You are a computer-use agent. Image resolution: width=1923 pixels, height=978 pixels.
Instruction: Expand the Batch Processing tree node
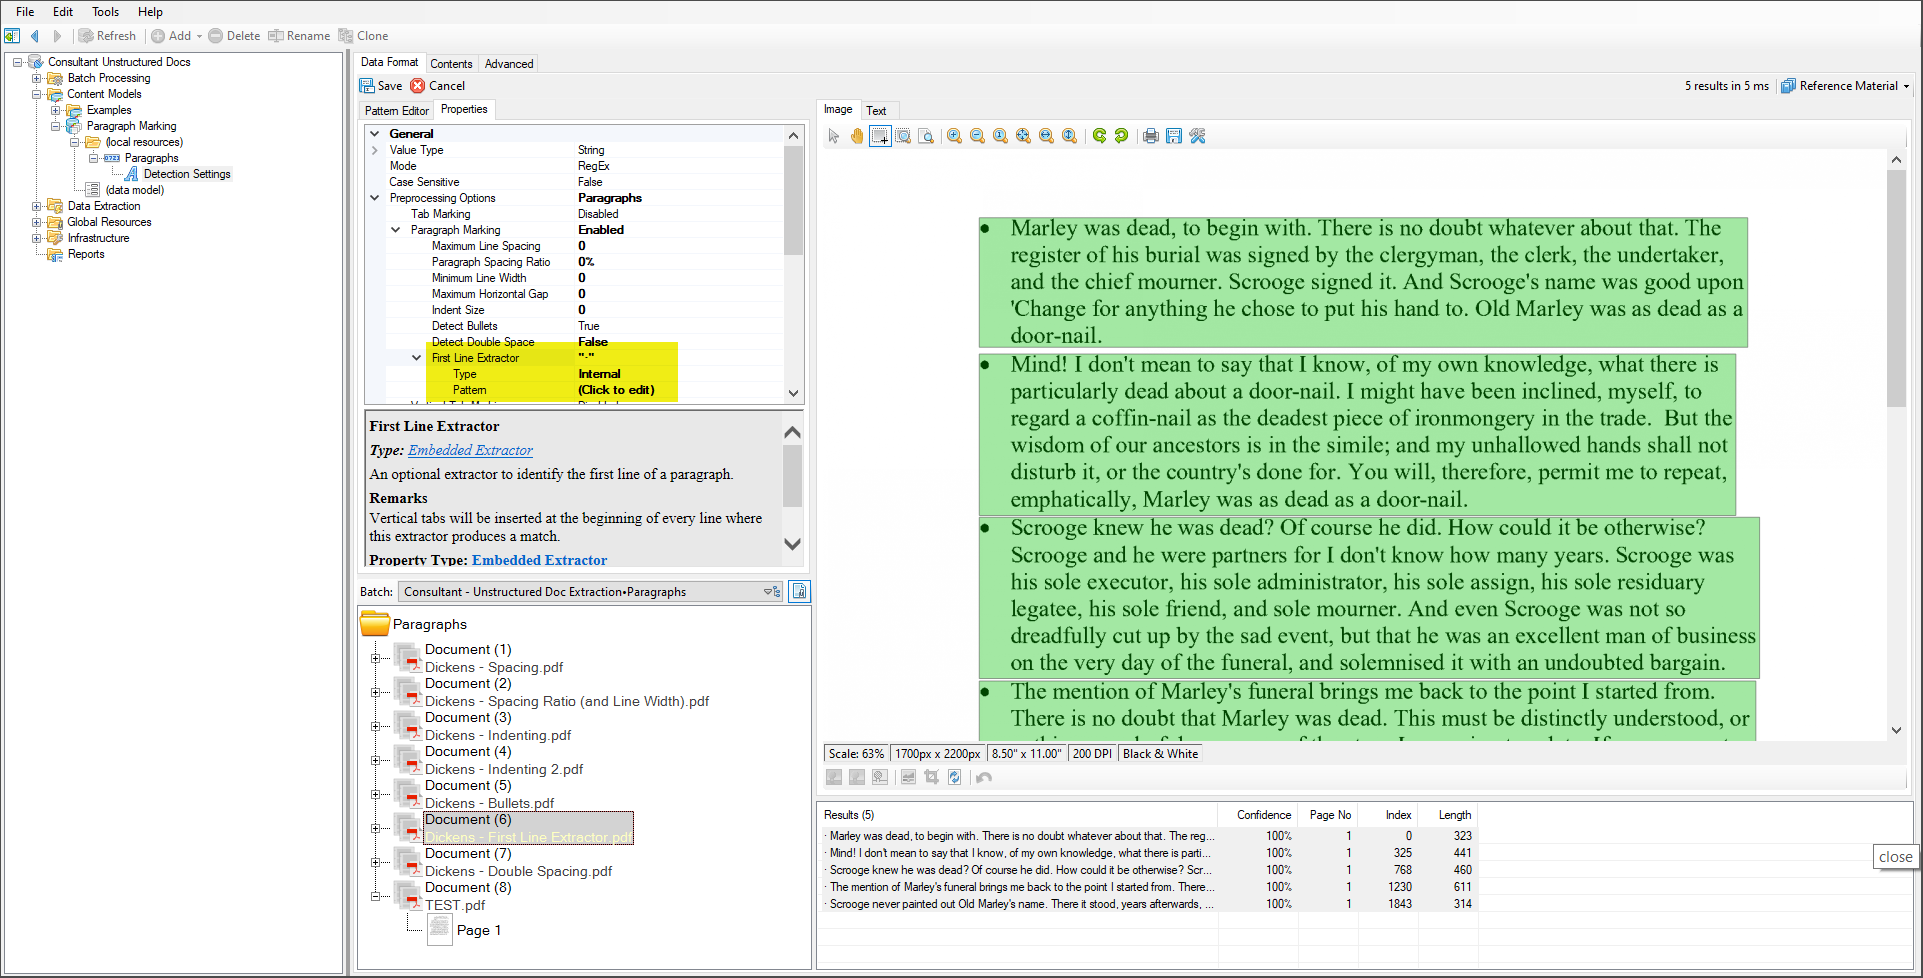coord(36,78)
